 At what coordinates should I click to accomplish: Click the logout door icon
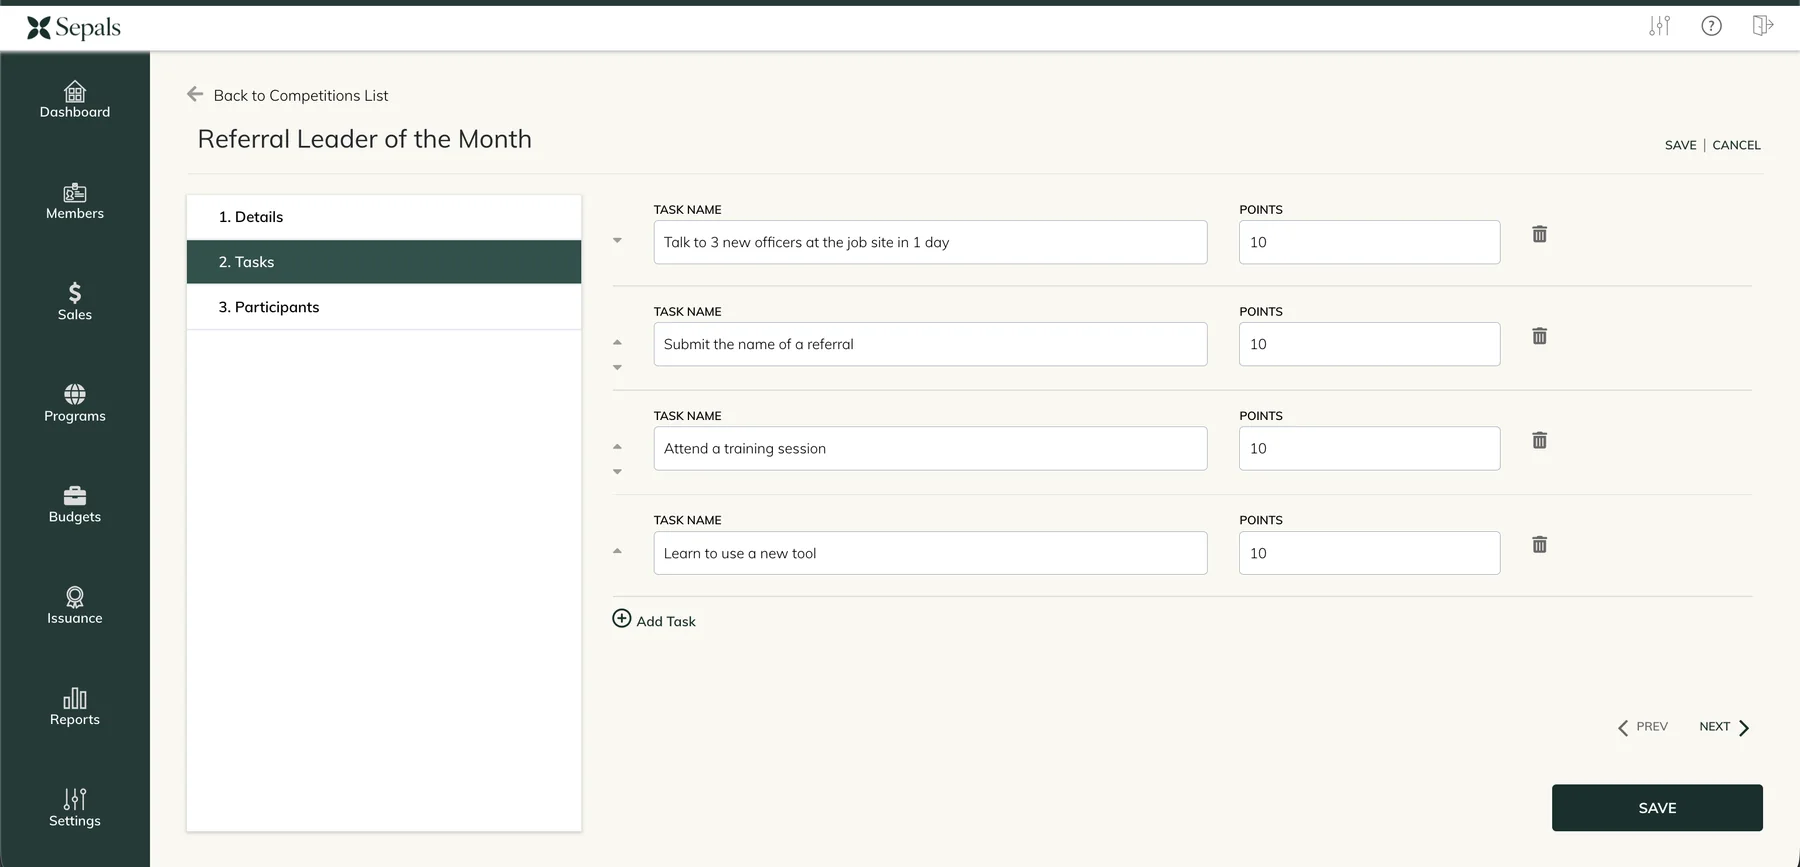[1763, 26]
